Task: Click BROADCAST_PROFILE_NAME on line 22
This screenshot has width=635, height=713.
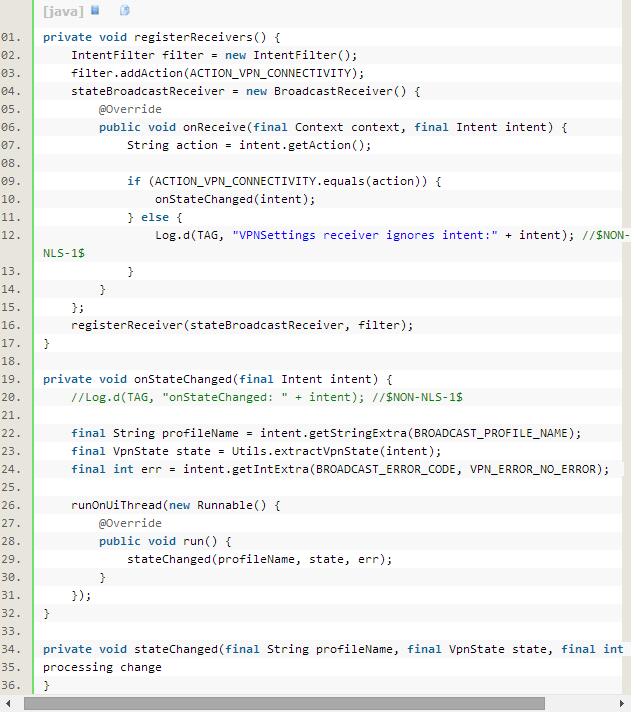Action: [491, 433]
